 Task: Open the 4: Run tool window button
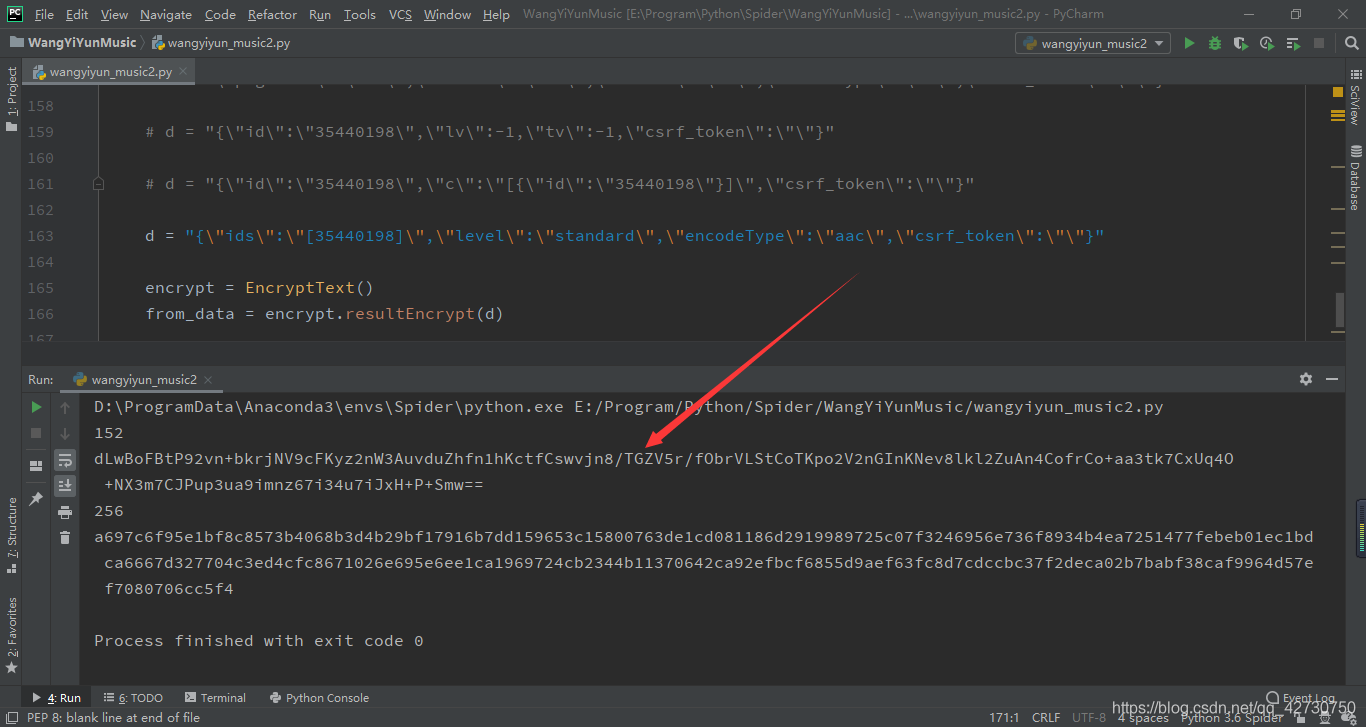[x=58, y=698]
